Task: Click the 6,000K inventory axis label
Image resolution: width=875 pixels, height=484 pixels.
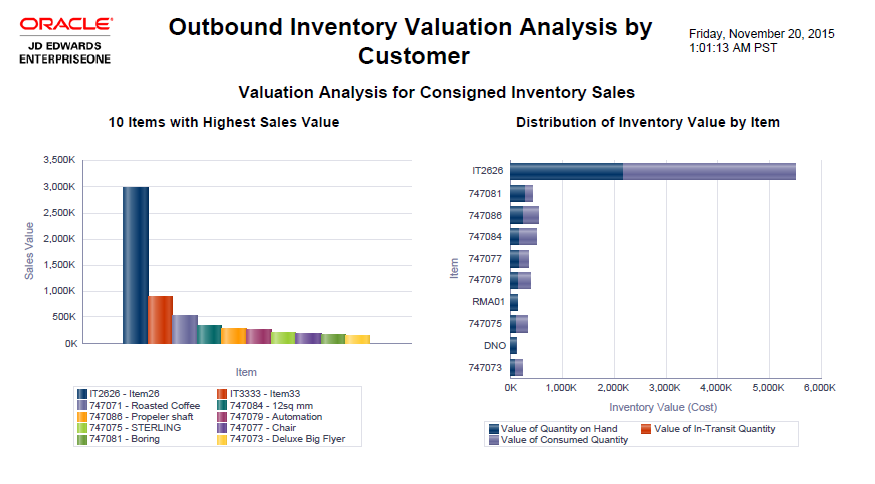Action: coord(820,388)
